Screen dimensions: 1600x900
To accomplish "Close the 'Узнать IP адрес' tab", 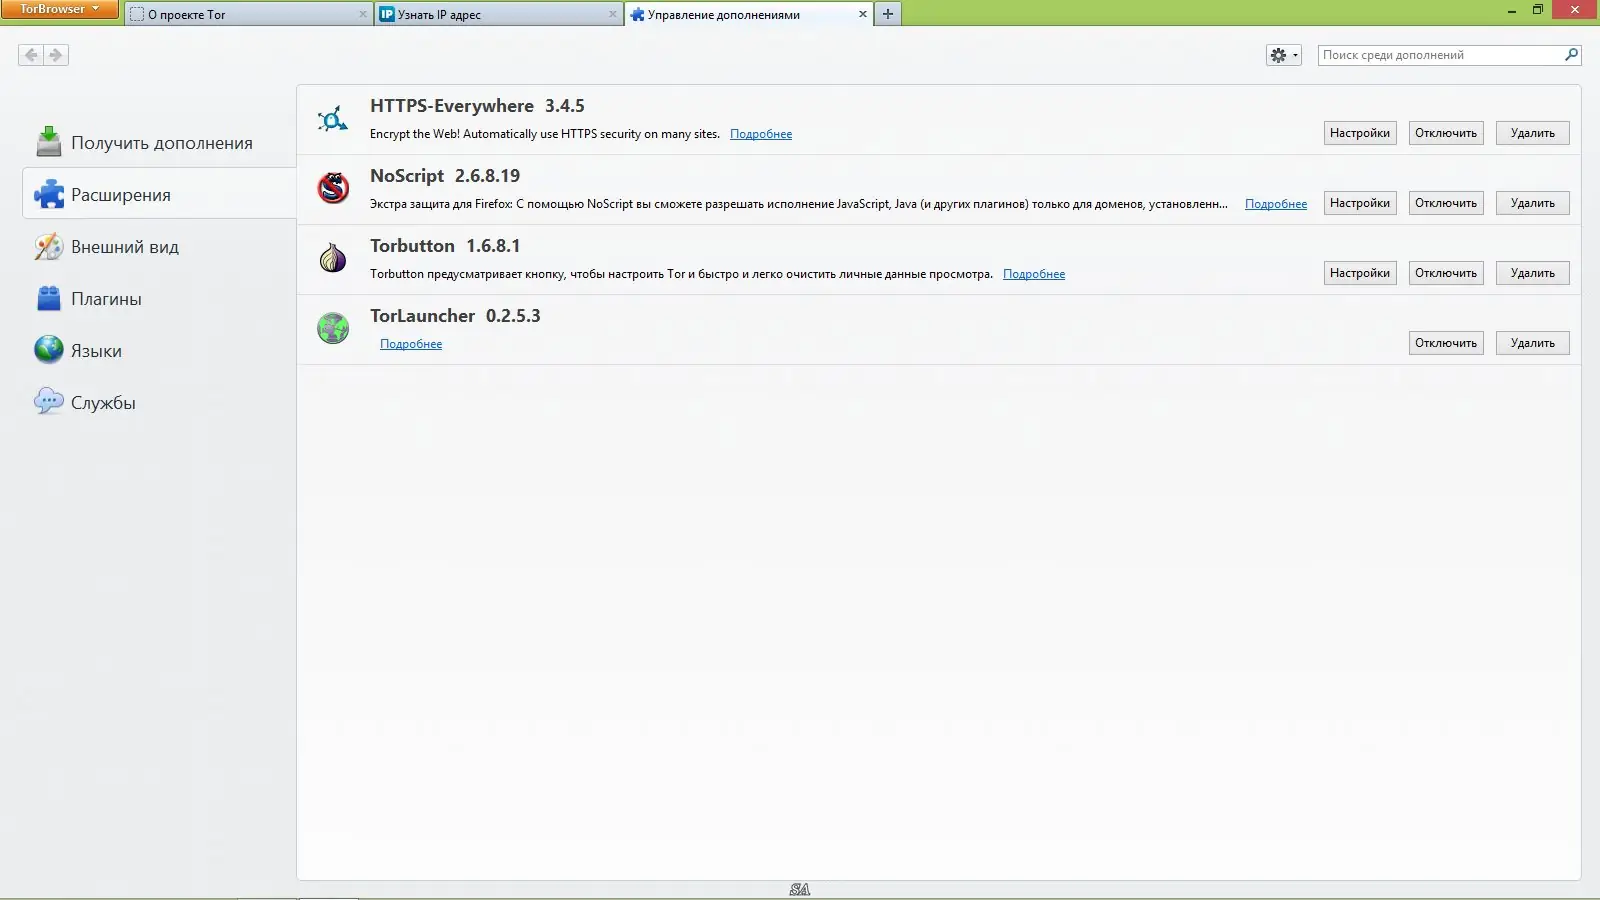I will point(613,14).
